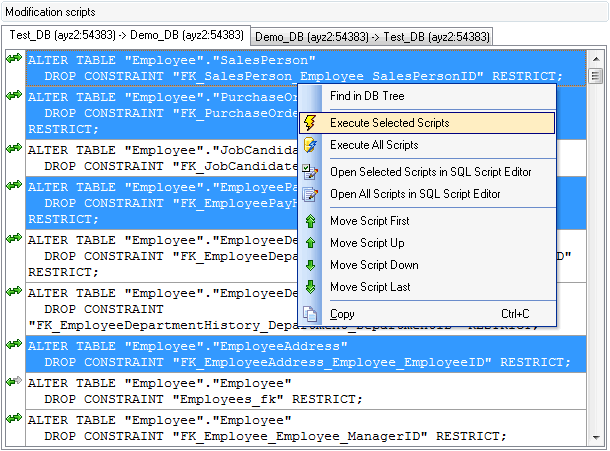Choose Copy from the context menu
Viewport: 610px width, 451px height.
(342, 314)
